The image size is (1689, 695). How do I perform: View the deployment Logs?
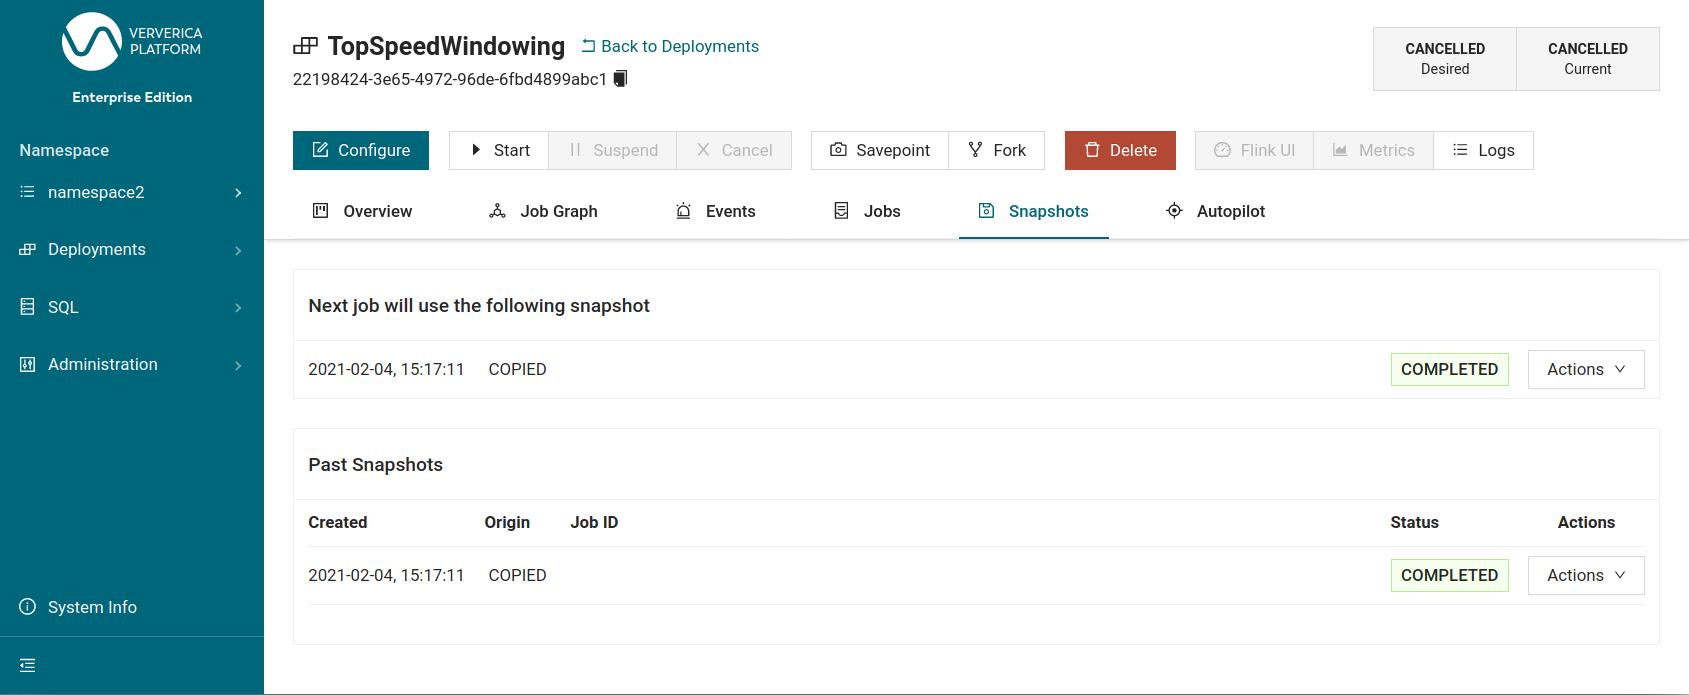click(x=1484, y=150)
